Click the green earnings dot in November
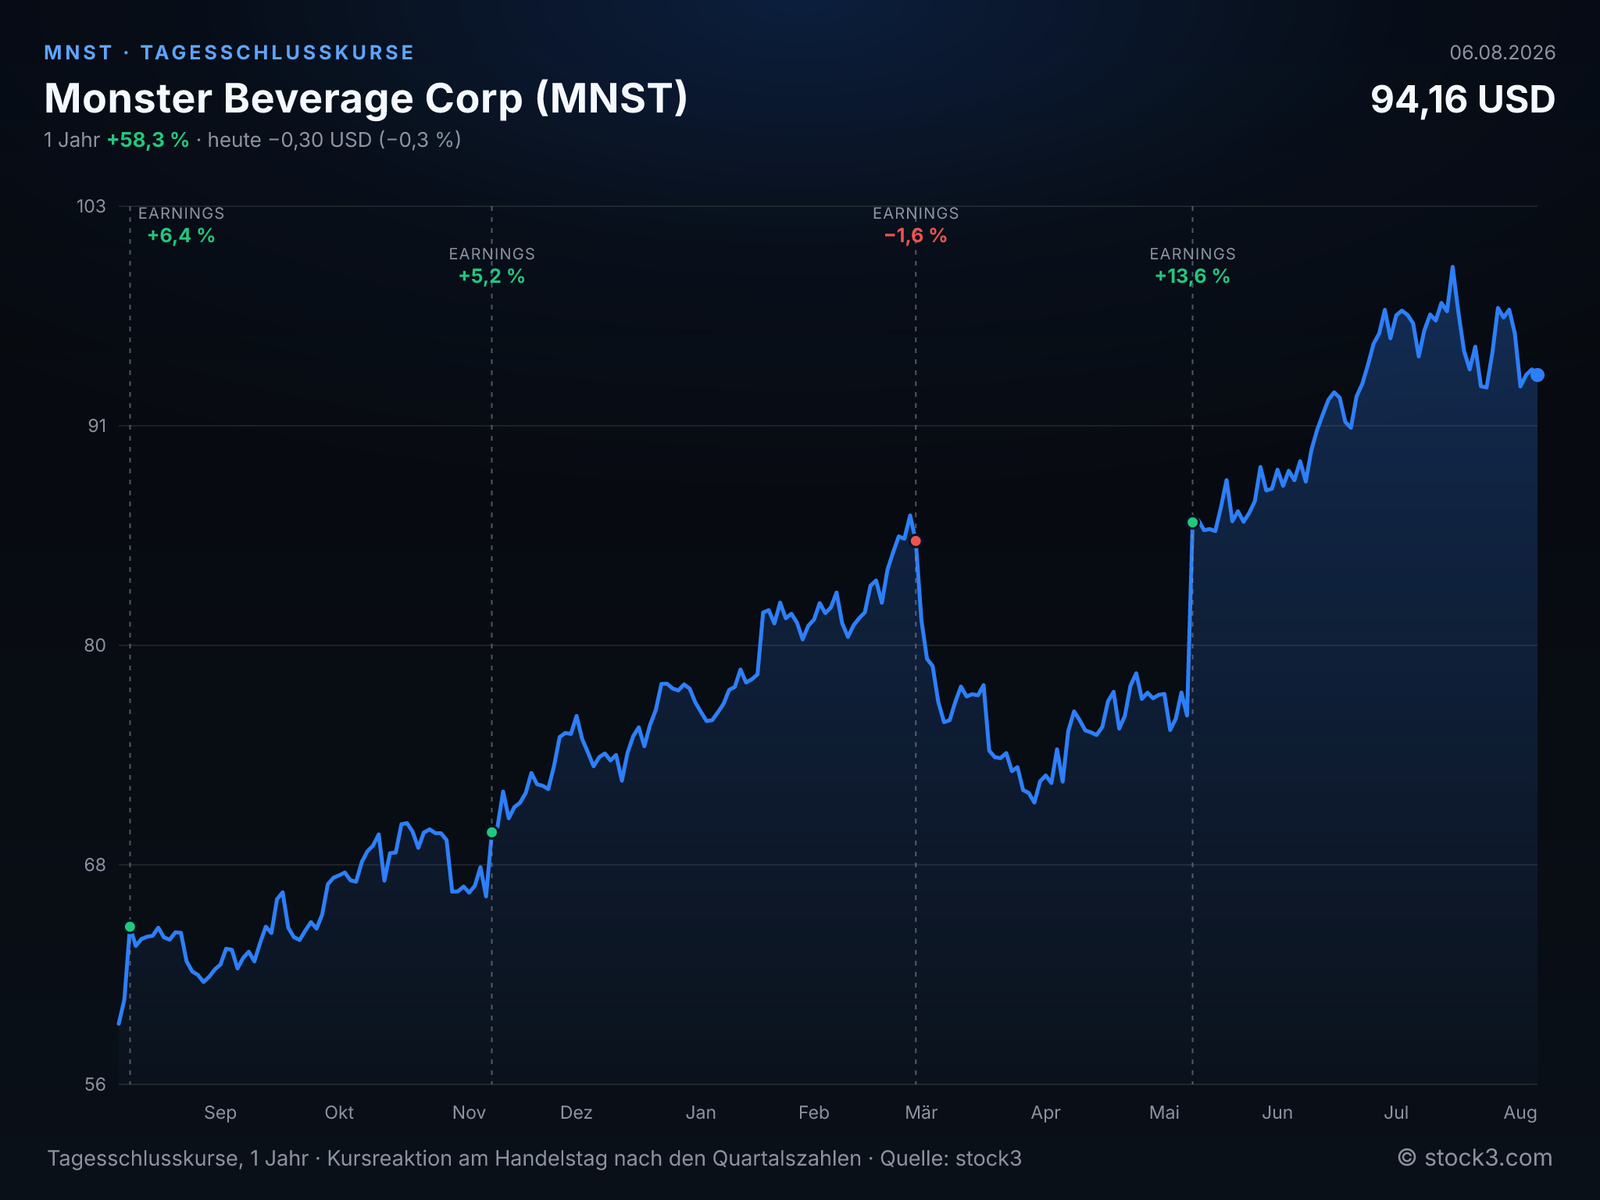Image resolution: width=1600 pixels, height=1200 pixels. pos(492,832)
